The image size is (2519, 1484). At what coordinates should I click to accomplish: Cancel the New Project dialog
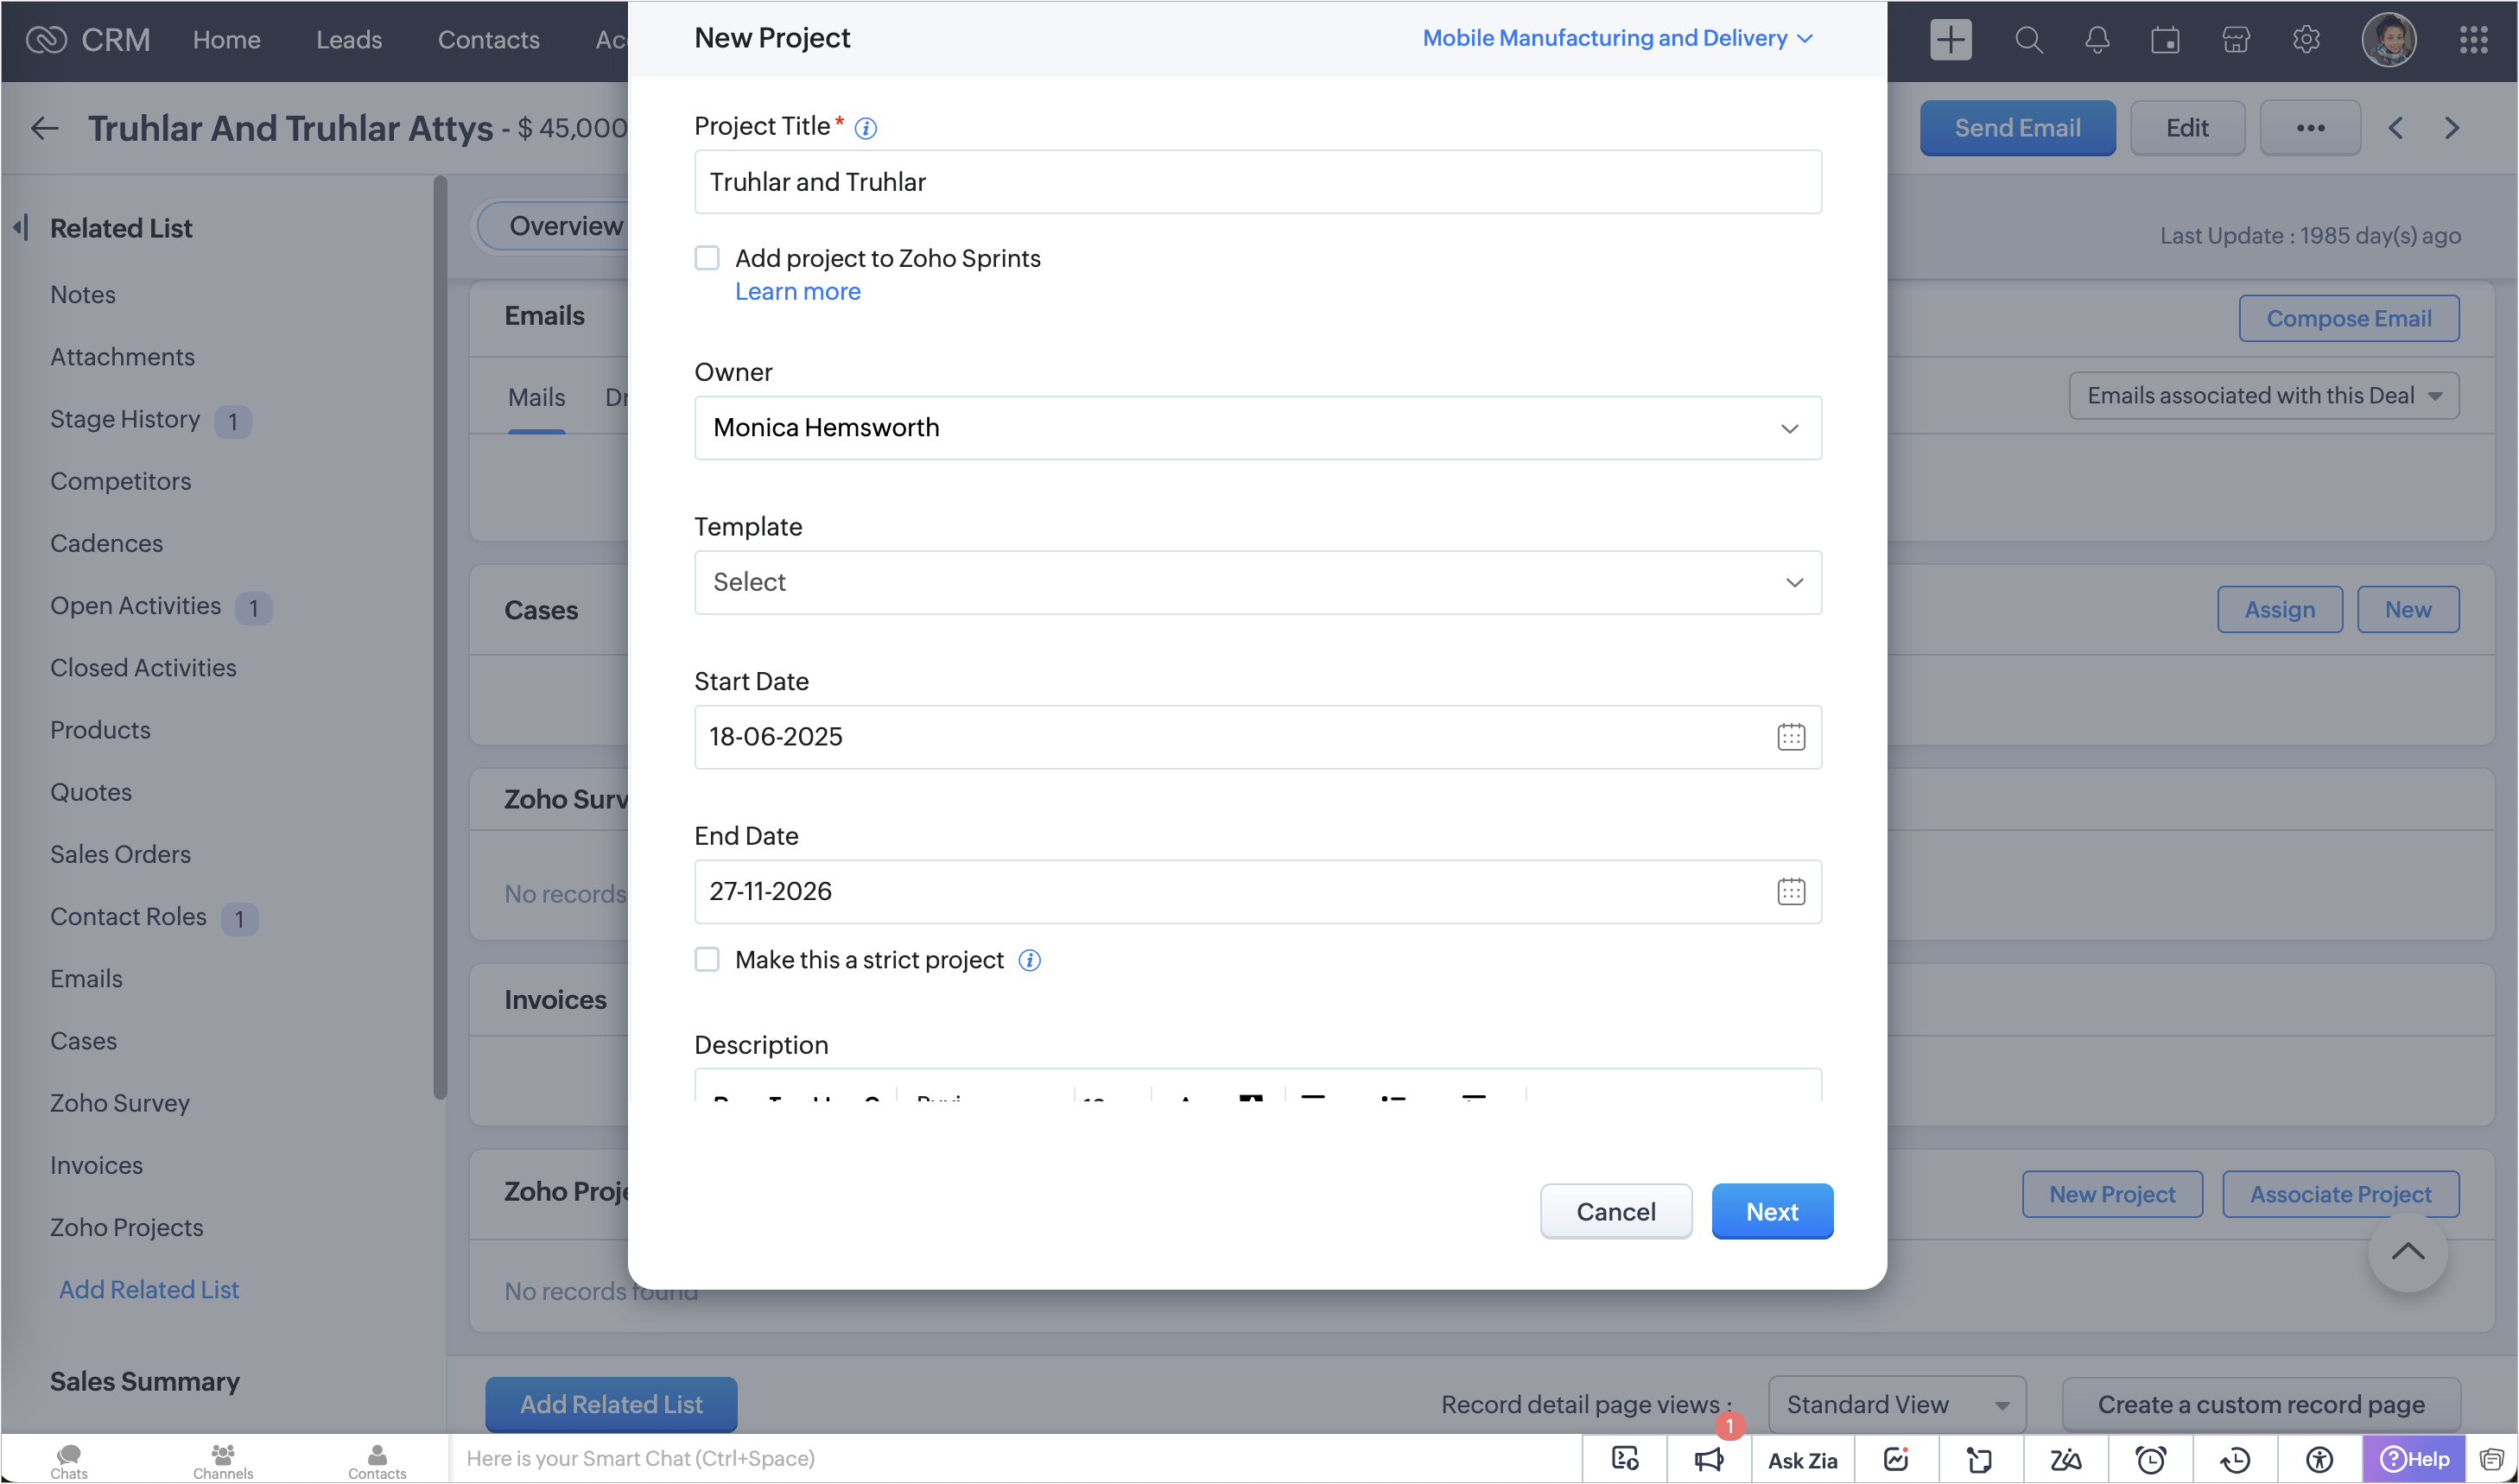(1615, 1211)
